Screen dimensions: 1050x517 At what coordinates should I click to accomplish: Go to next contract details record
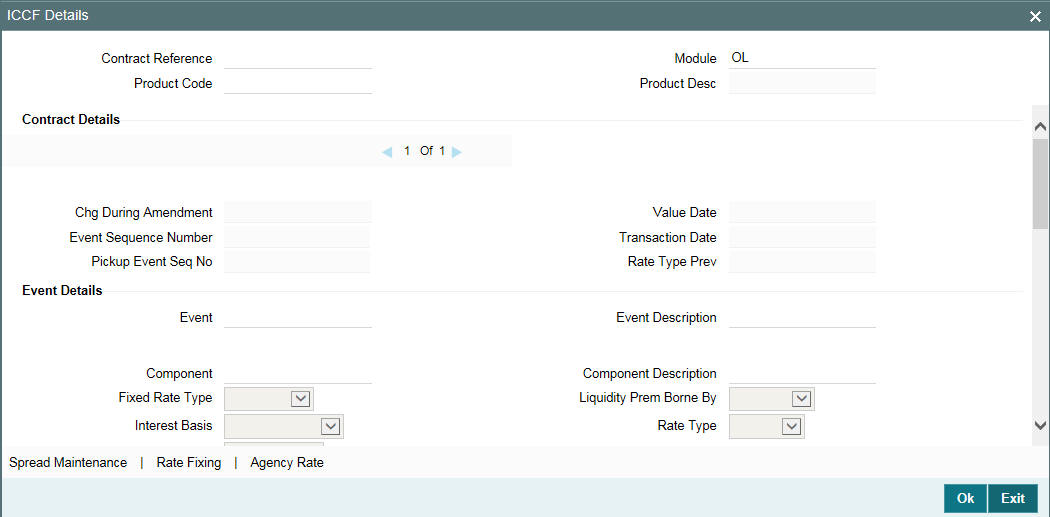[457, 152]
